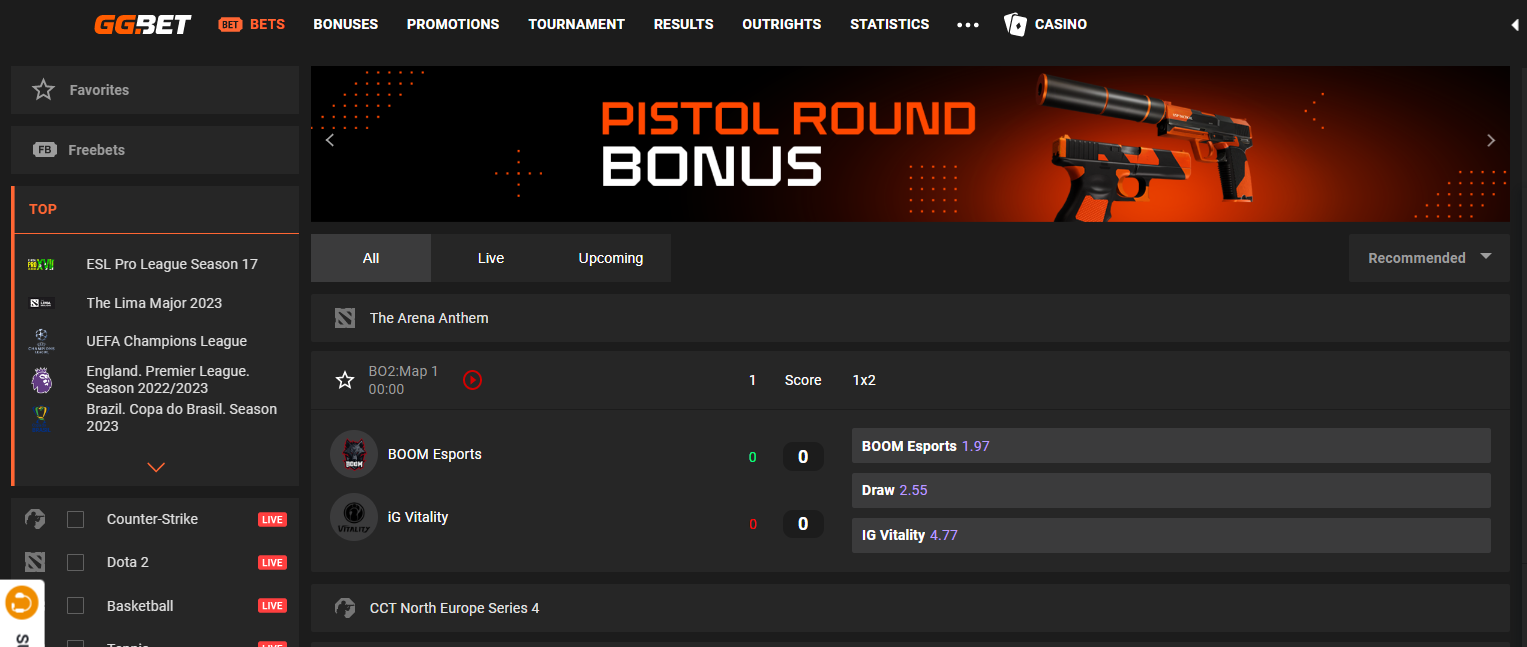Expand the TOP tournaments list with orange chevron
This screenshot has height=647, width=1527.
pos(156,467)
